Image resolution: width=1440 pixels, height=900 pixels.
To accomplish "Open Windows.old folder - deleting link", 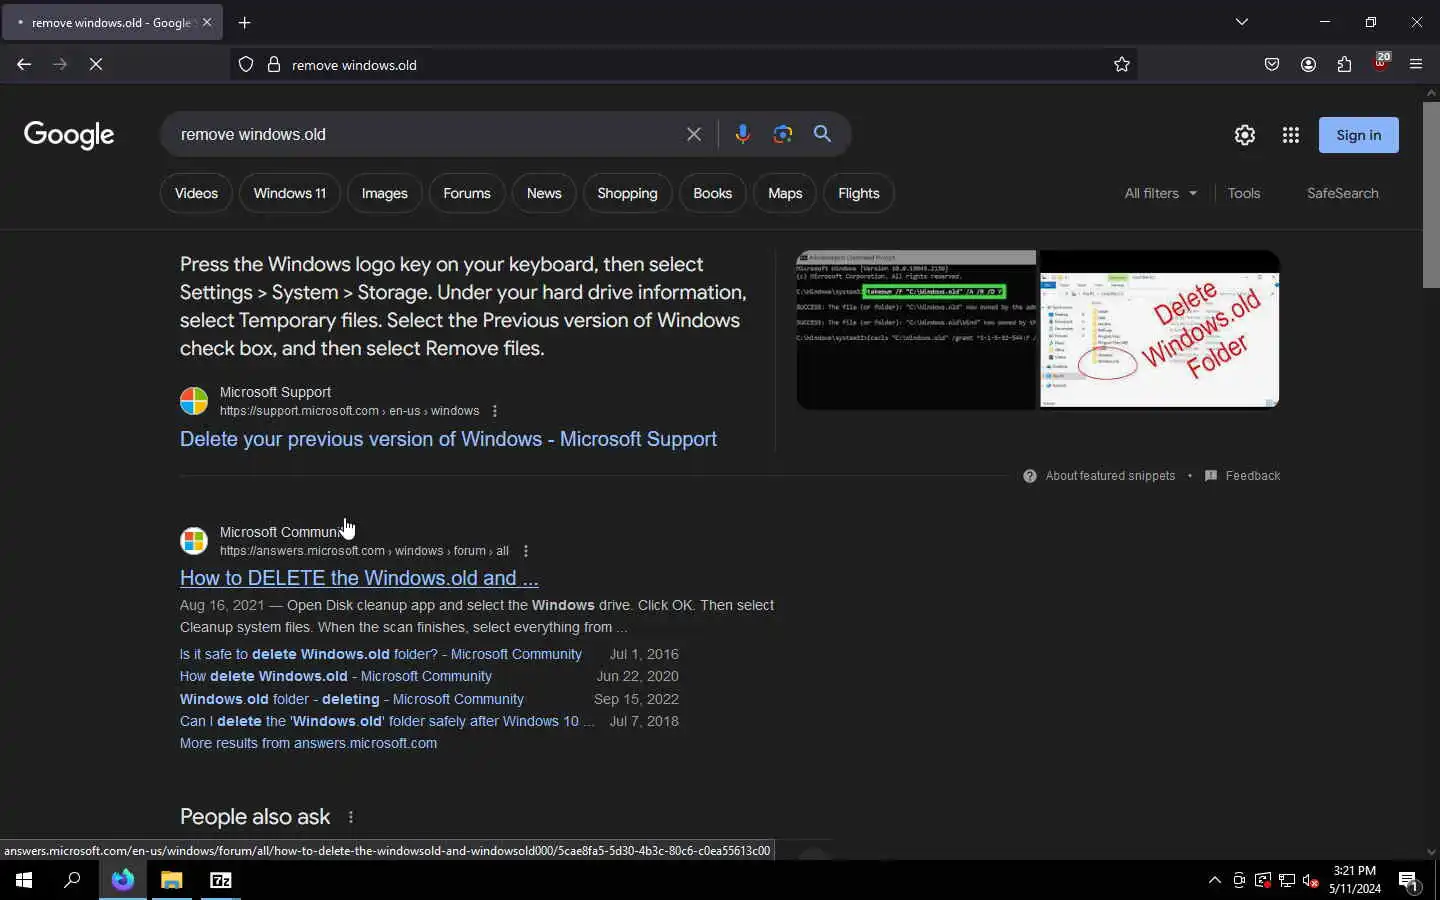I will (x=352, y=699).
